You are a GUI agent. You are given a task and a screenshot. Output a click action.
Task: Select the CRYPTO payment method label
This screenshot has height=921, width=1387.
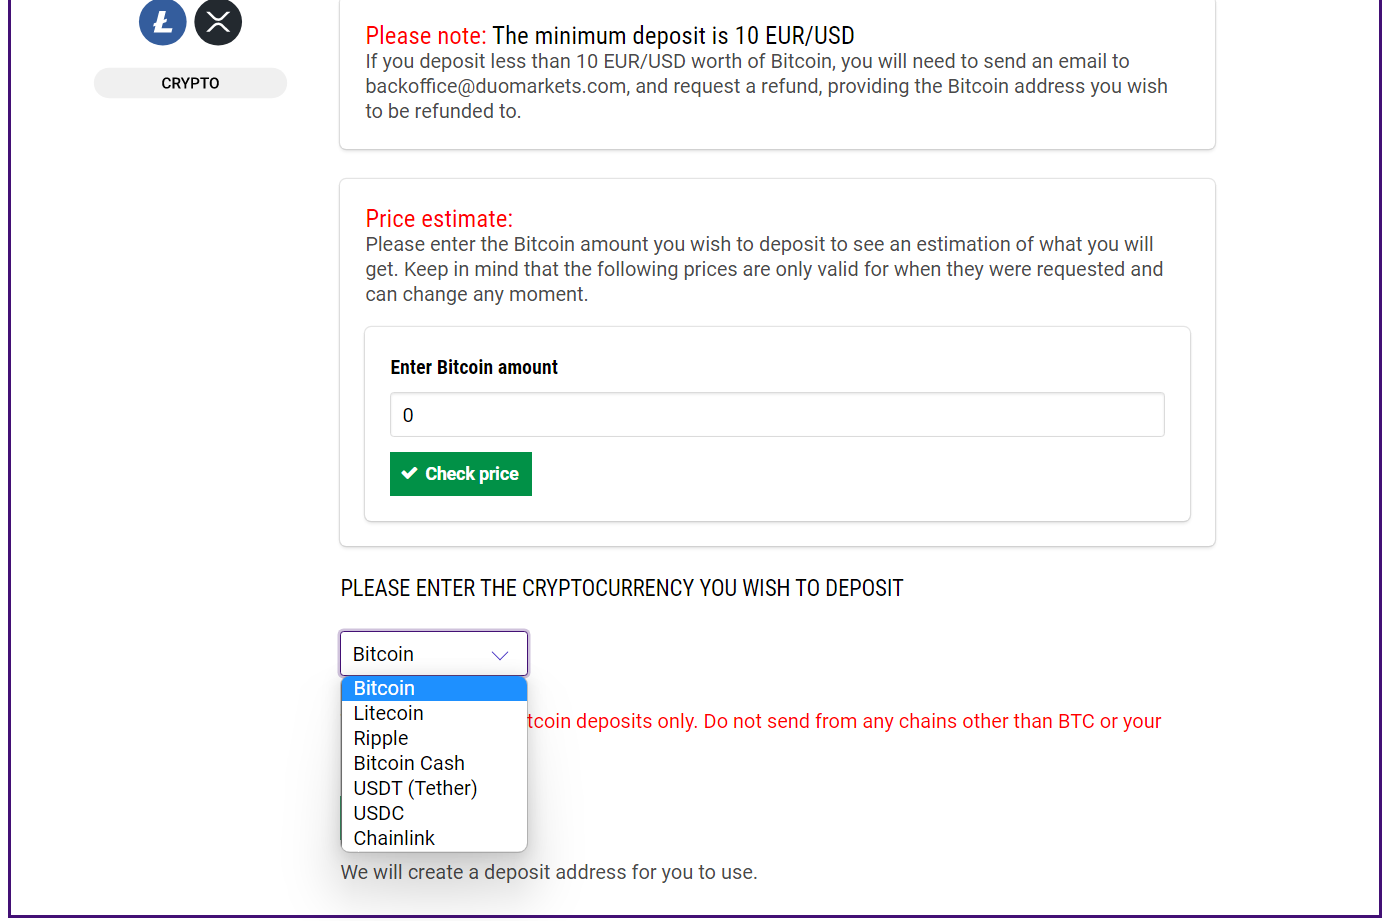click(190, 83)
